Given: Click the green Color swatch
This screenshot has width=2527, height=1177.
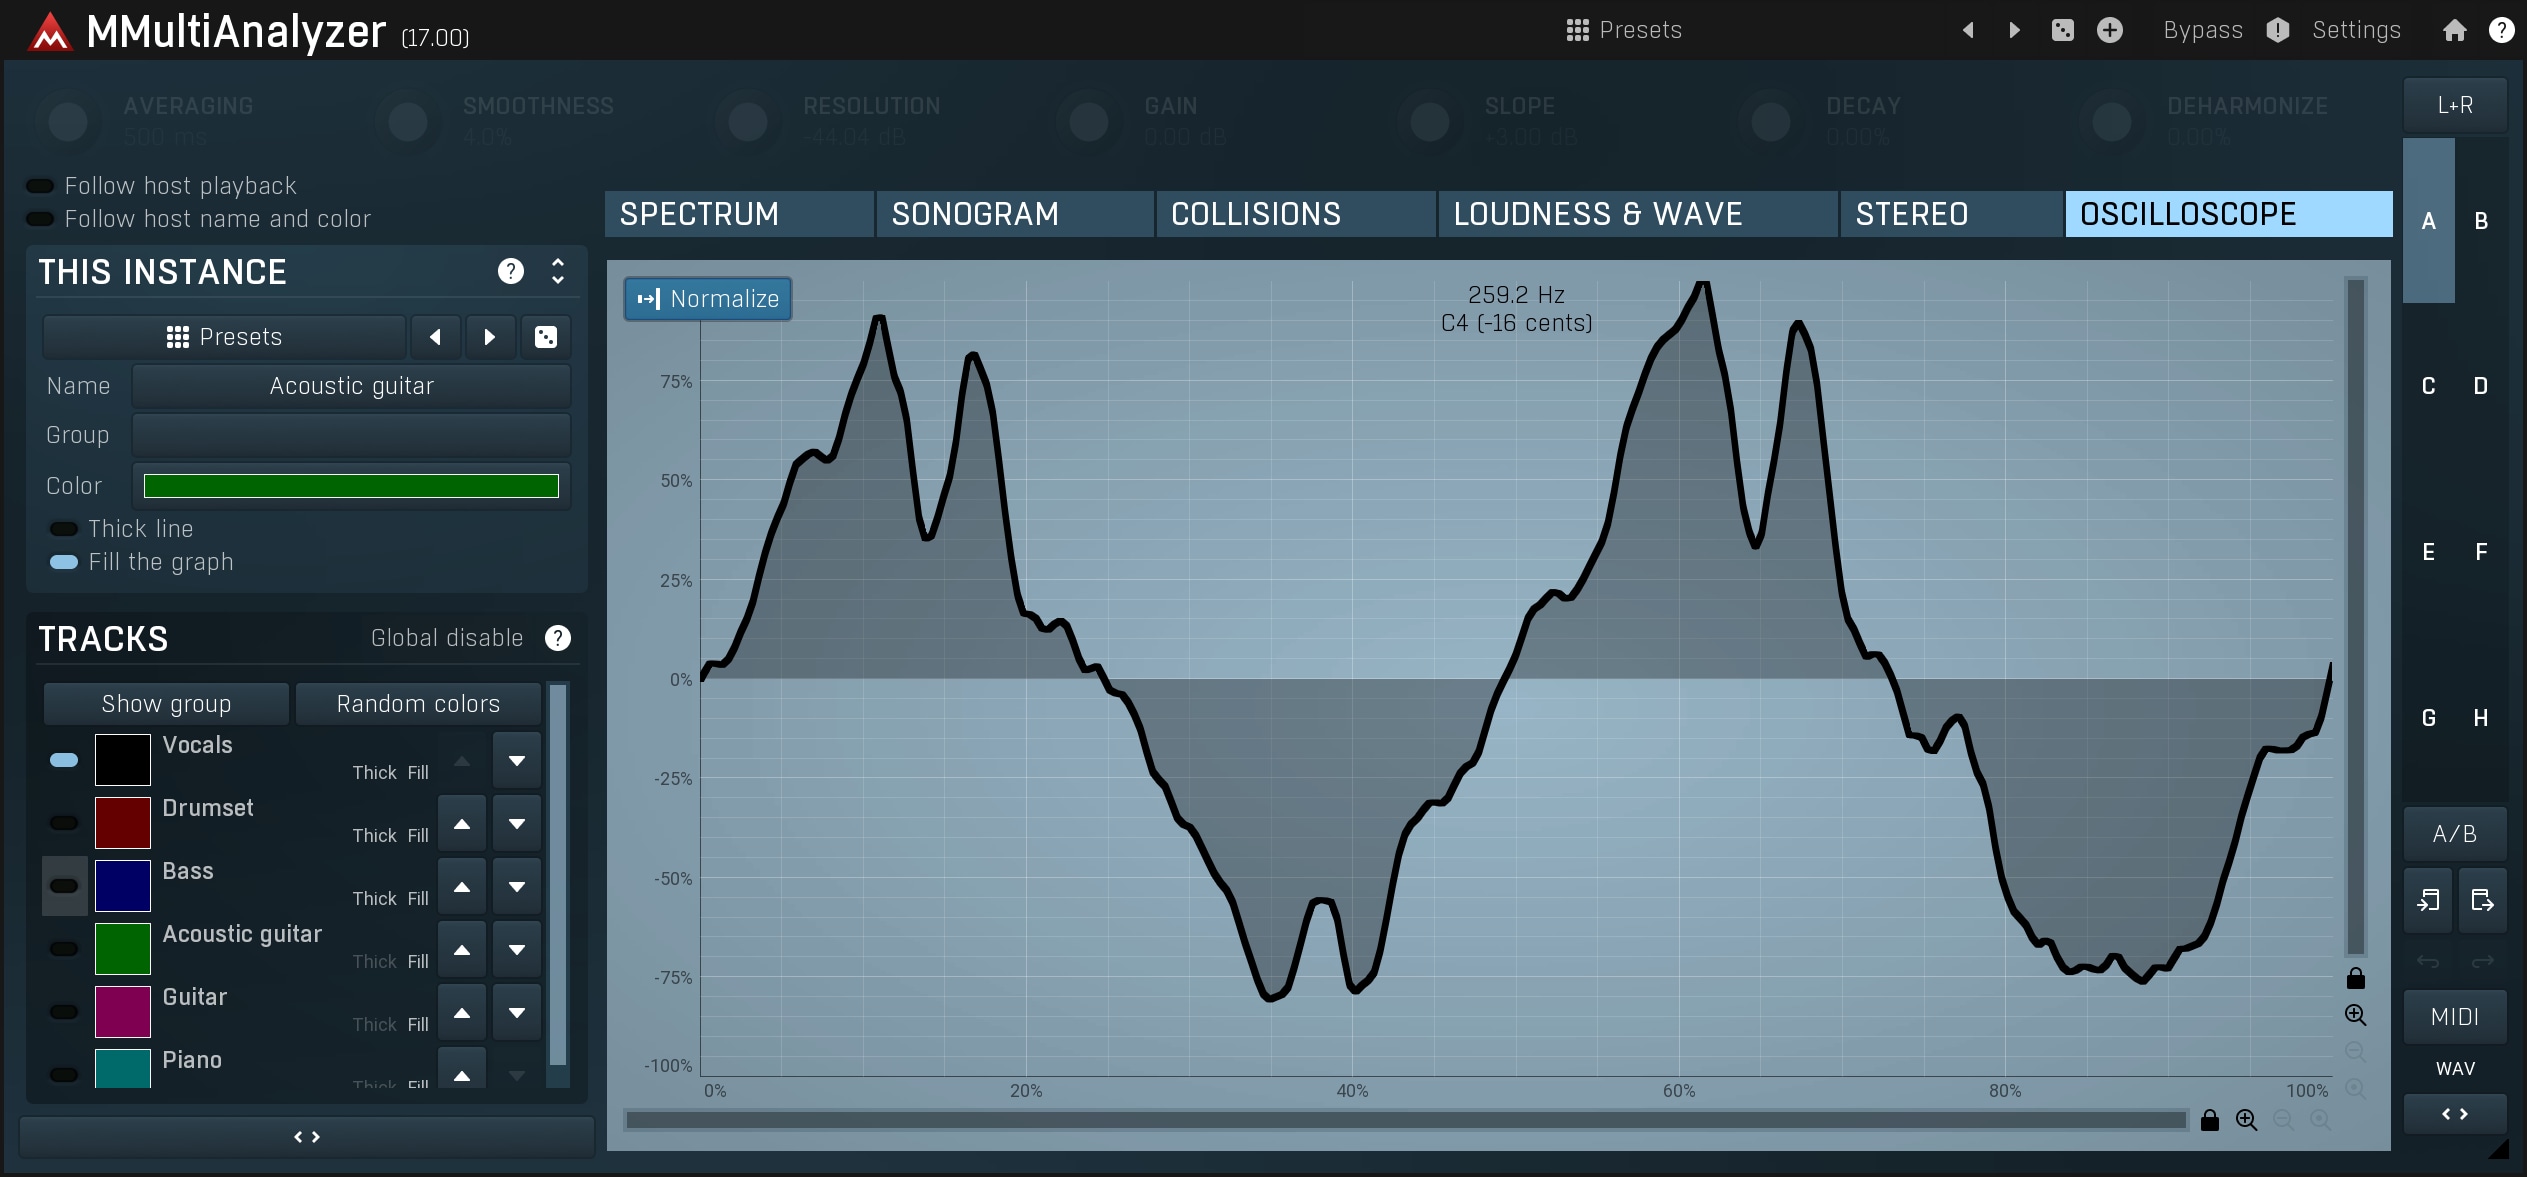Looking at the screenshot, I should click(x=351, y=486).
